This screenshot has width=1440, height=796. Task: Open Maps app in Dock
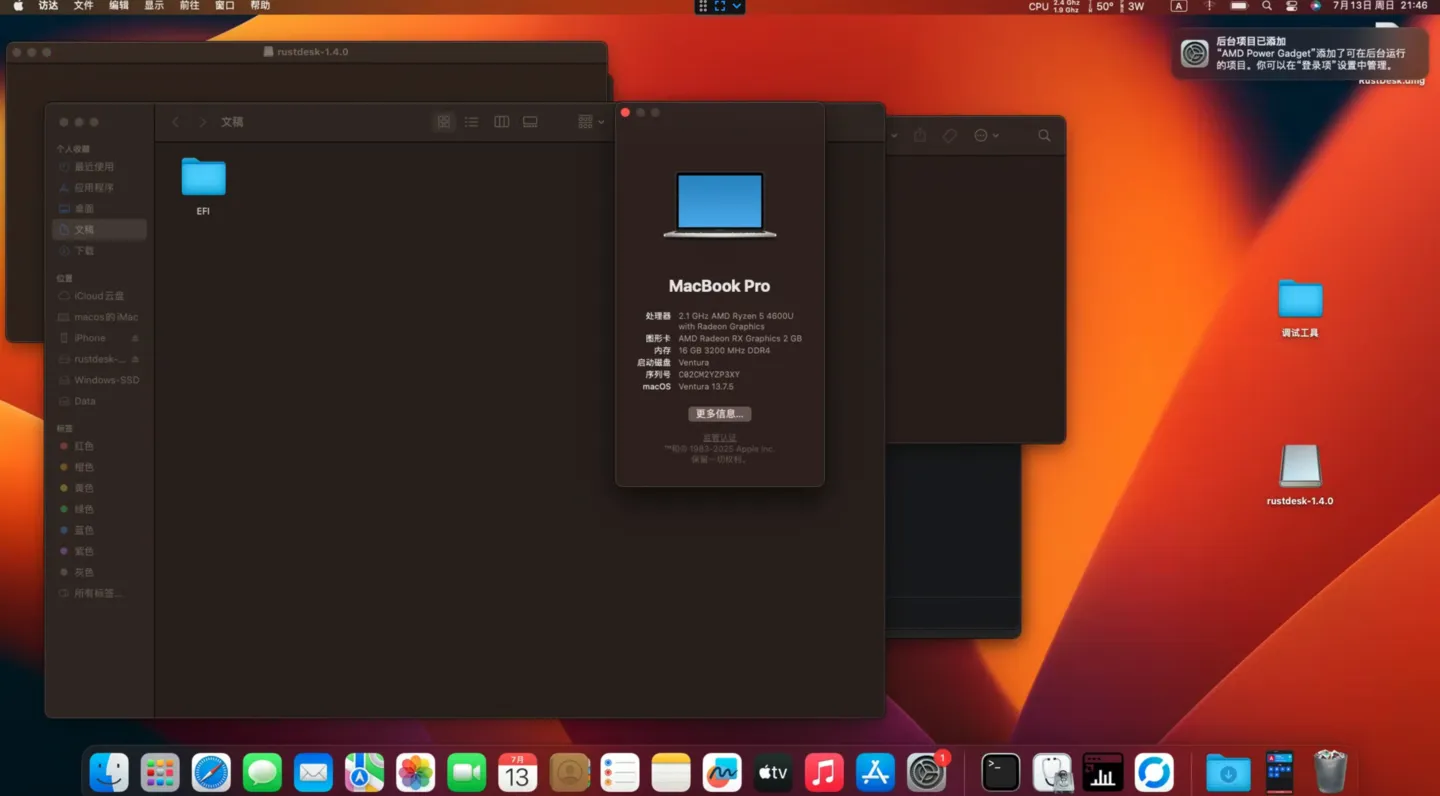tap(364, 772)
